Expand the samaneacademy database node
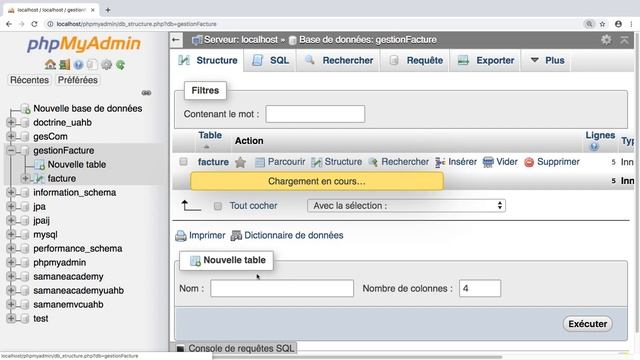Screen dimensions: 640x360 (11, 276)
